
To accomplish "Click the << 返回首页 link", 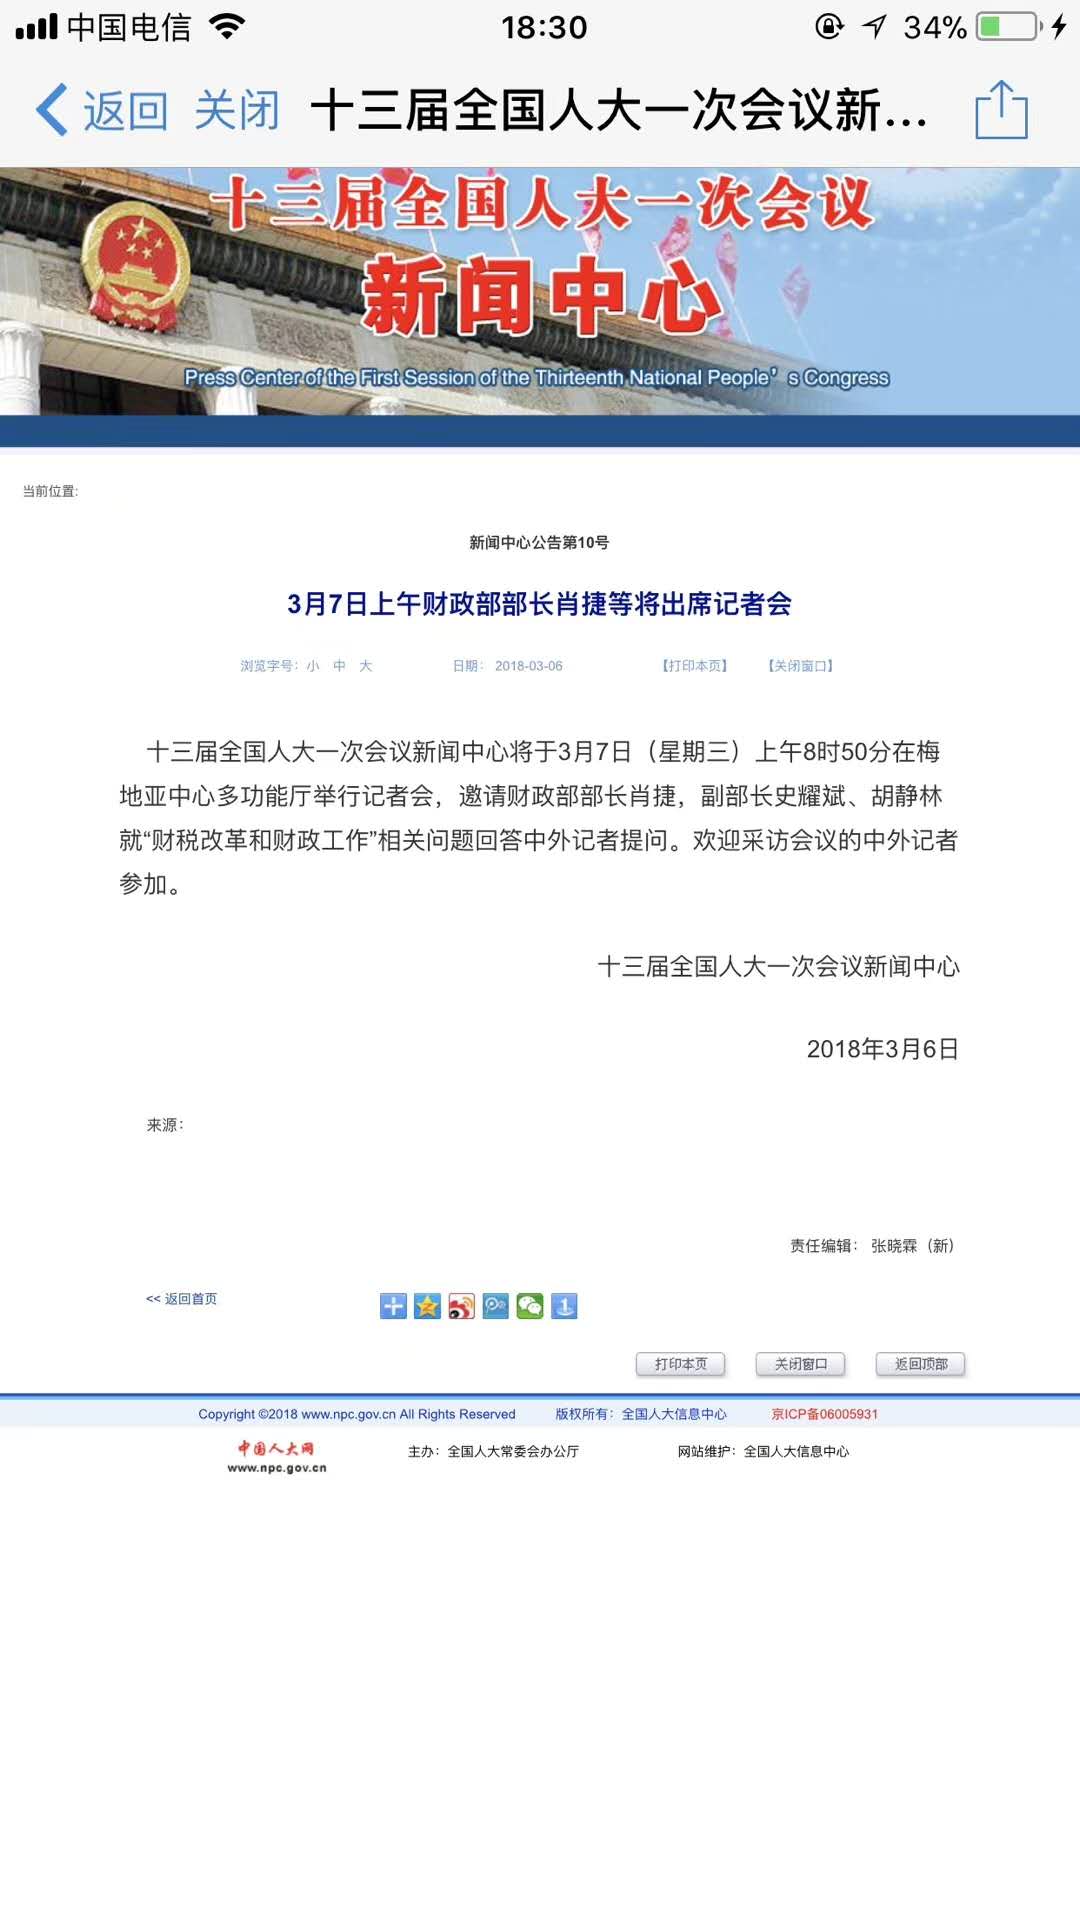I will 181,1299.
